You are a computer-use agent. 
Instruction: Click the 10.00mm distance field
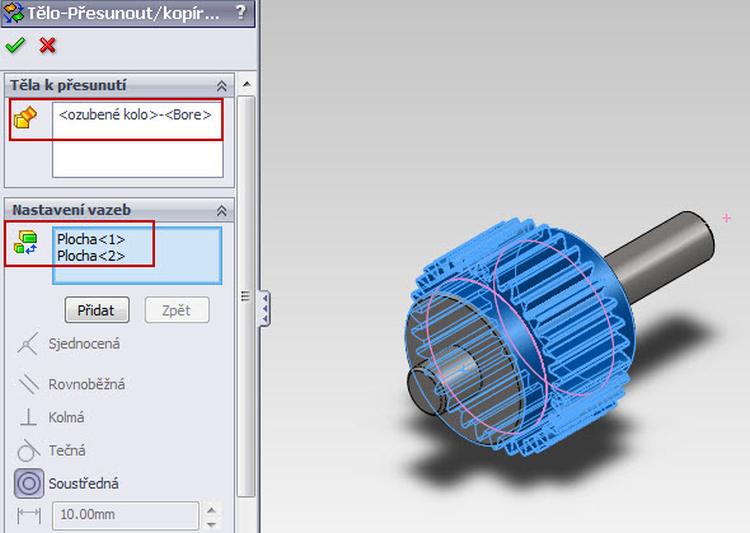125,515
